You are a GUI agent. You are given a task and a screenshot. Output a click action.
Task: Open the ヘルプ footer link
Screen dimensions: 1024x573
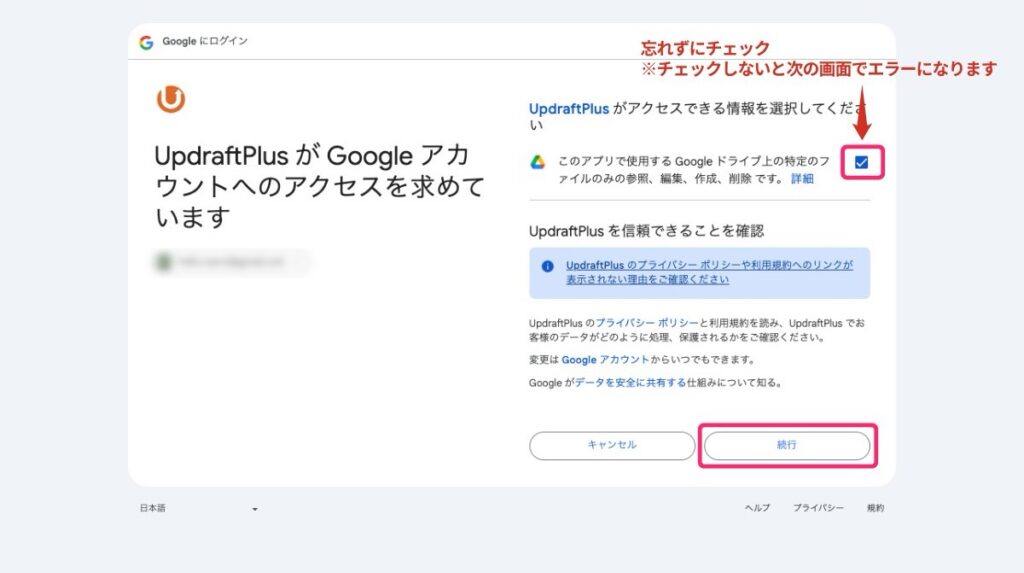758,508
